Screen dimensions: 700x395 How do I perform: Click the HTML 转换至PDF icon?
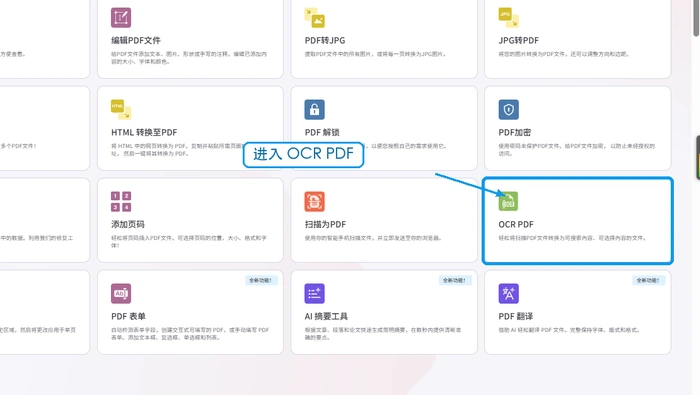121,109
